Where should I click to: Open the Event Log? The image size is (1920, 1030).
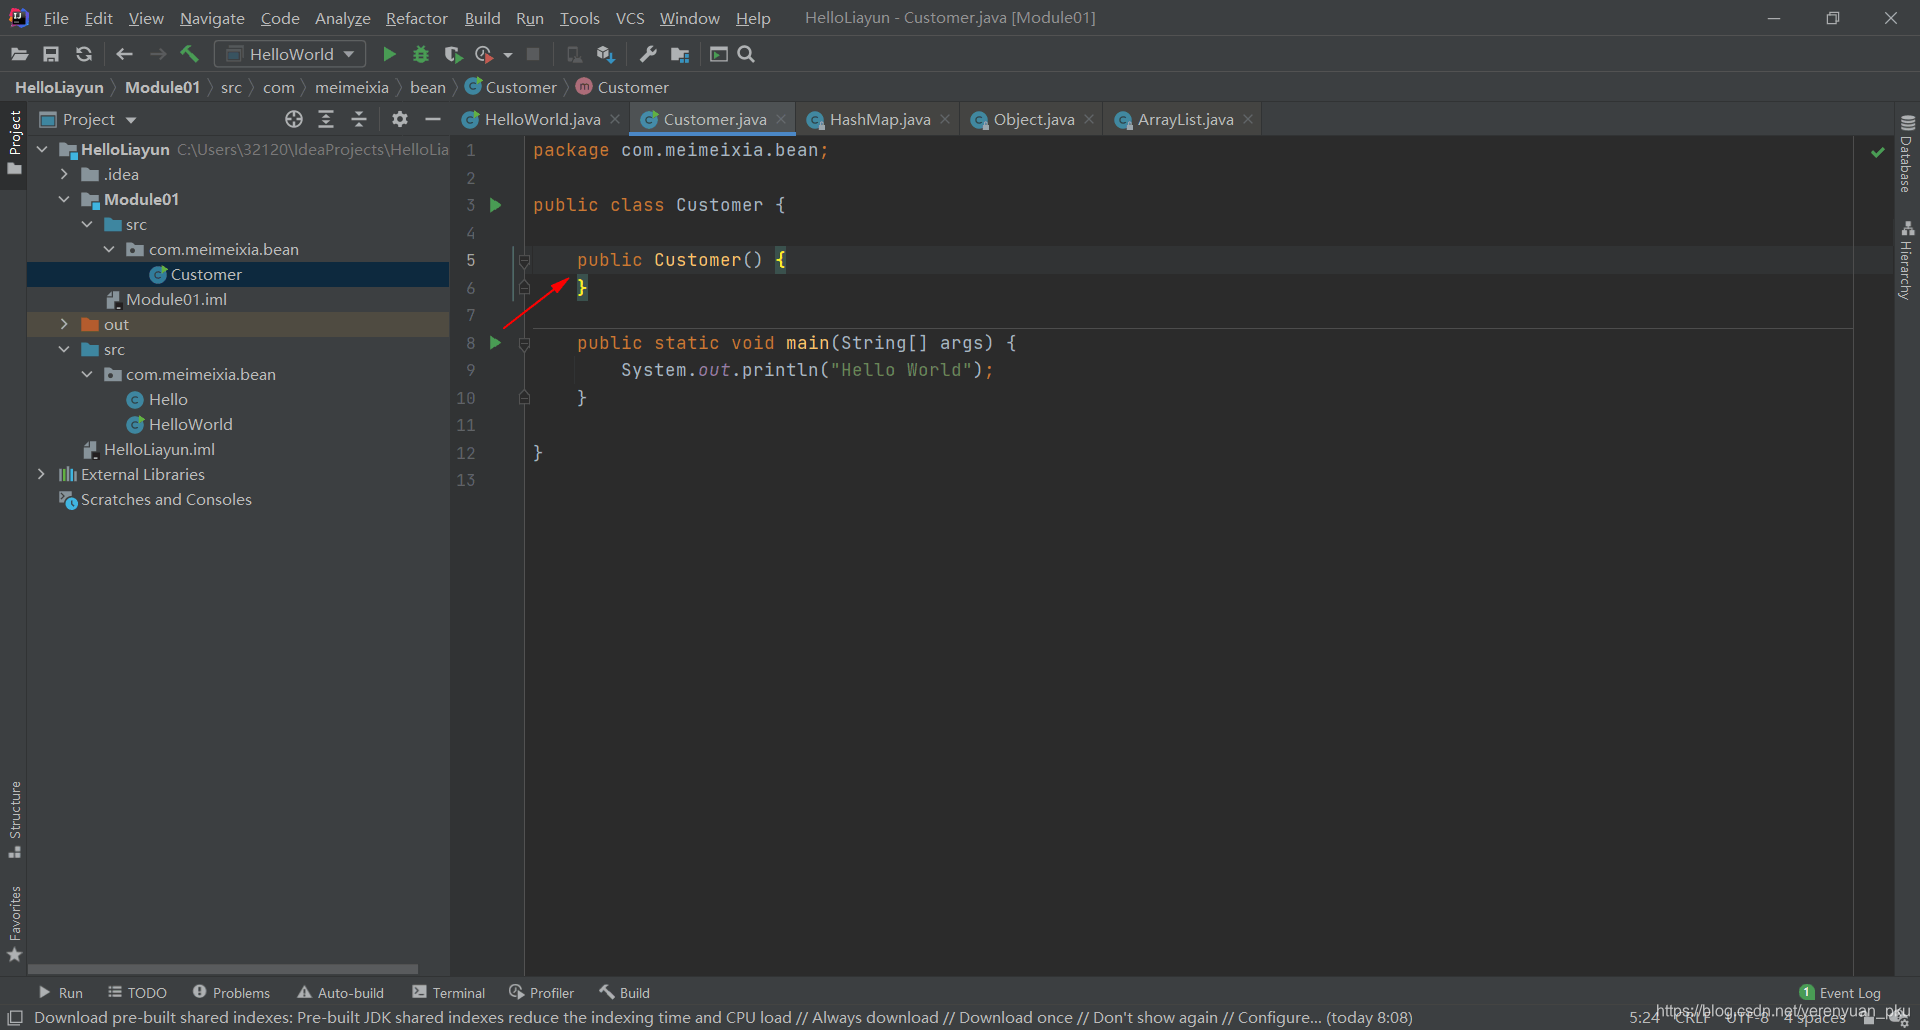pyautogui.click(x=1840, y=993)
